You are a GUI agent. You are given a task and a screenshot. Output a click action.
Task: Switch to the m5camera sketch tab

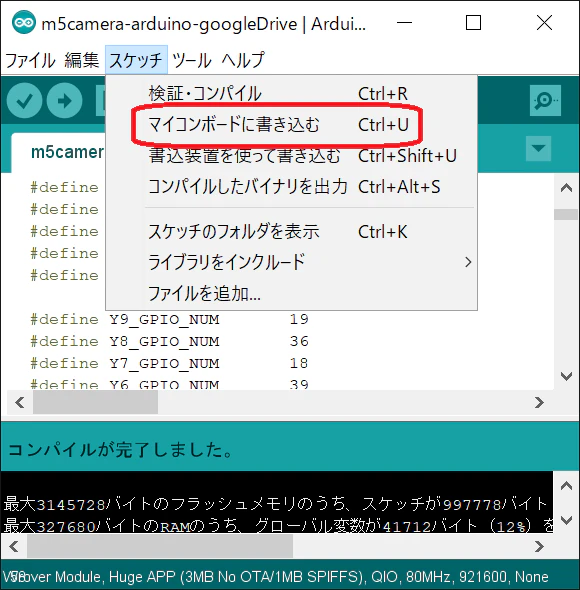coord(59,152)
